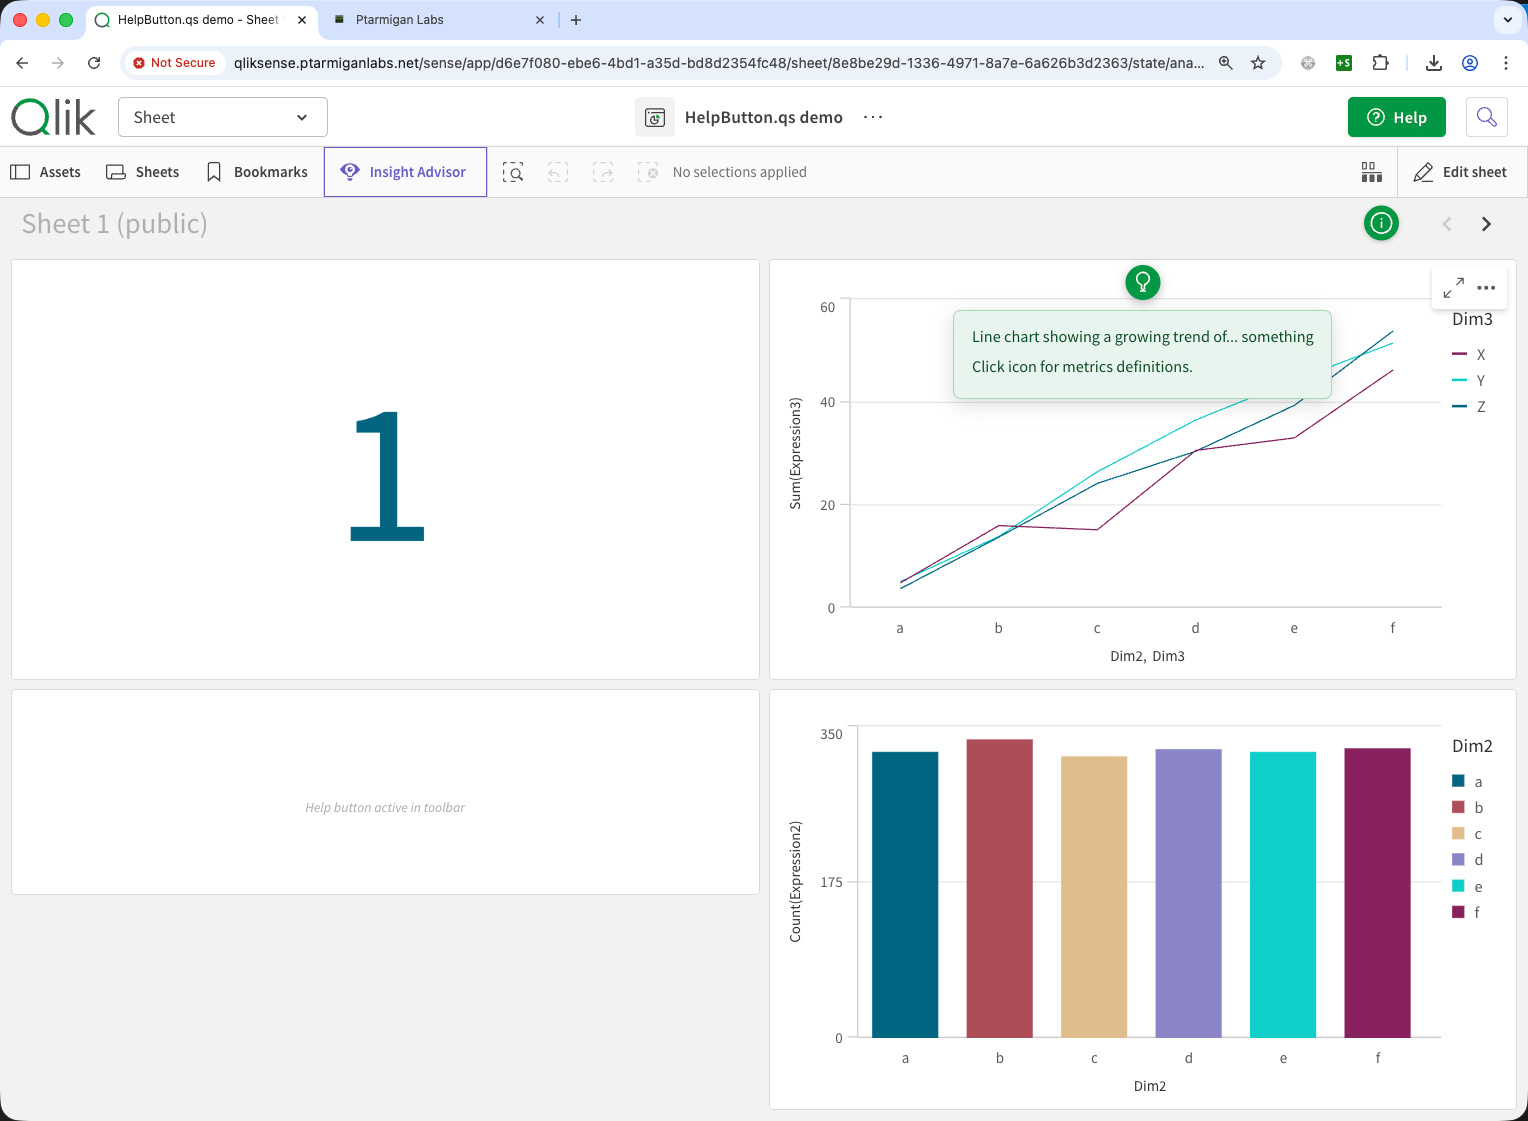Click the app overview icon beside title
The image size is (1528, 1121).
655,117
